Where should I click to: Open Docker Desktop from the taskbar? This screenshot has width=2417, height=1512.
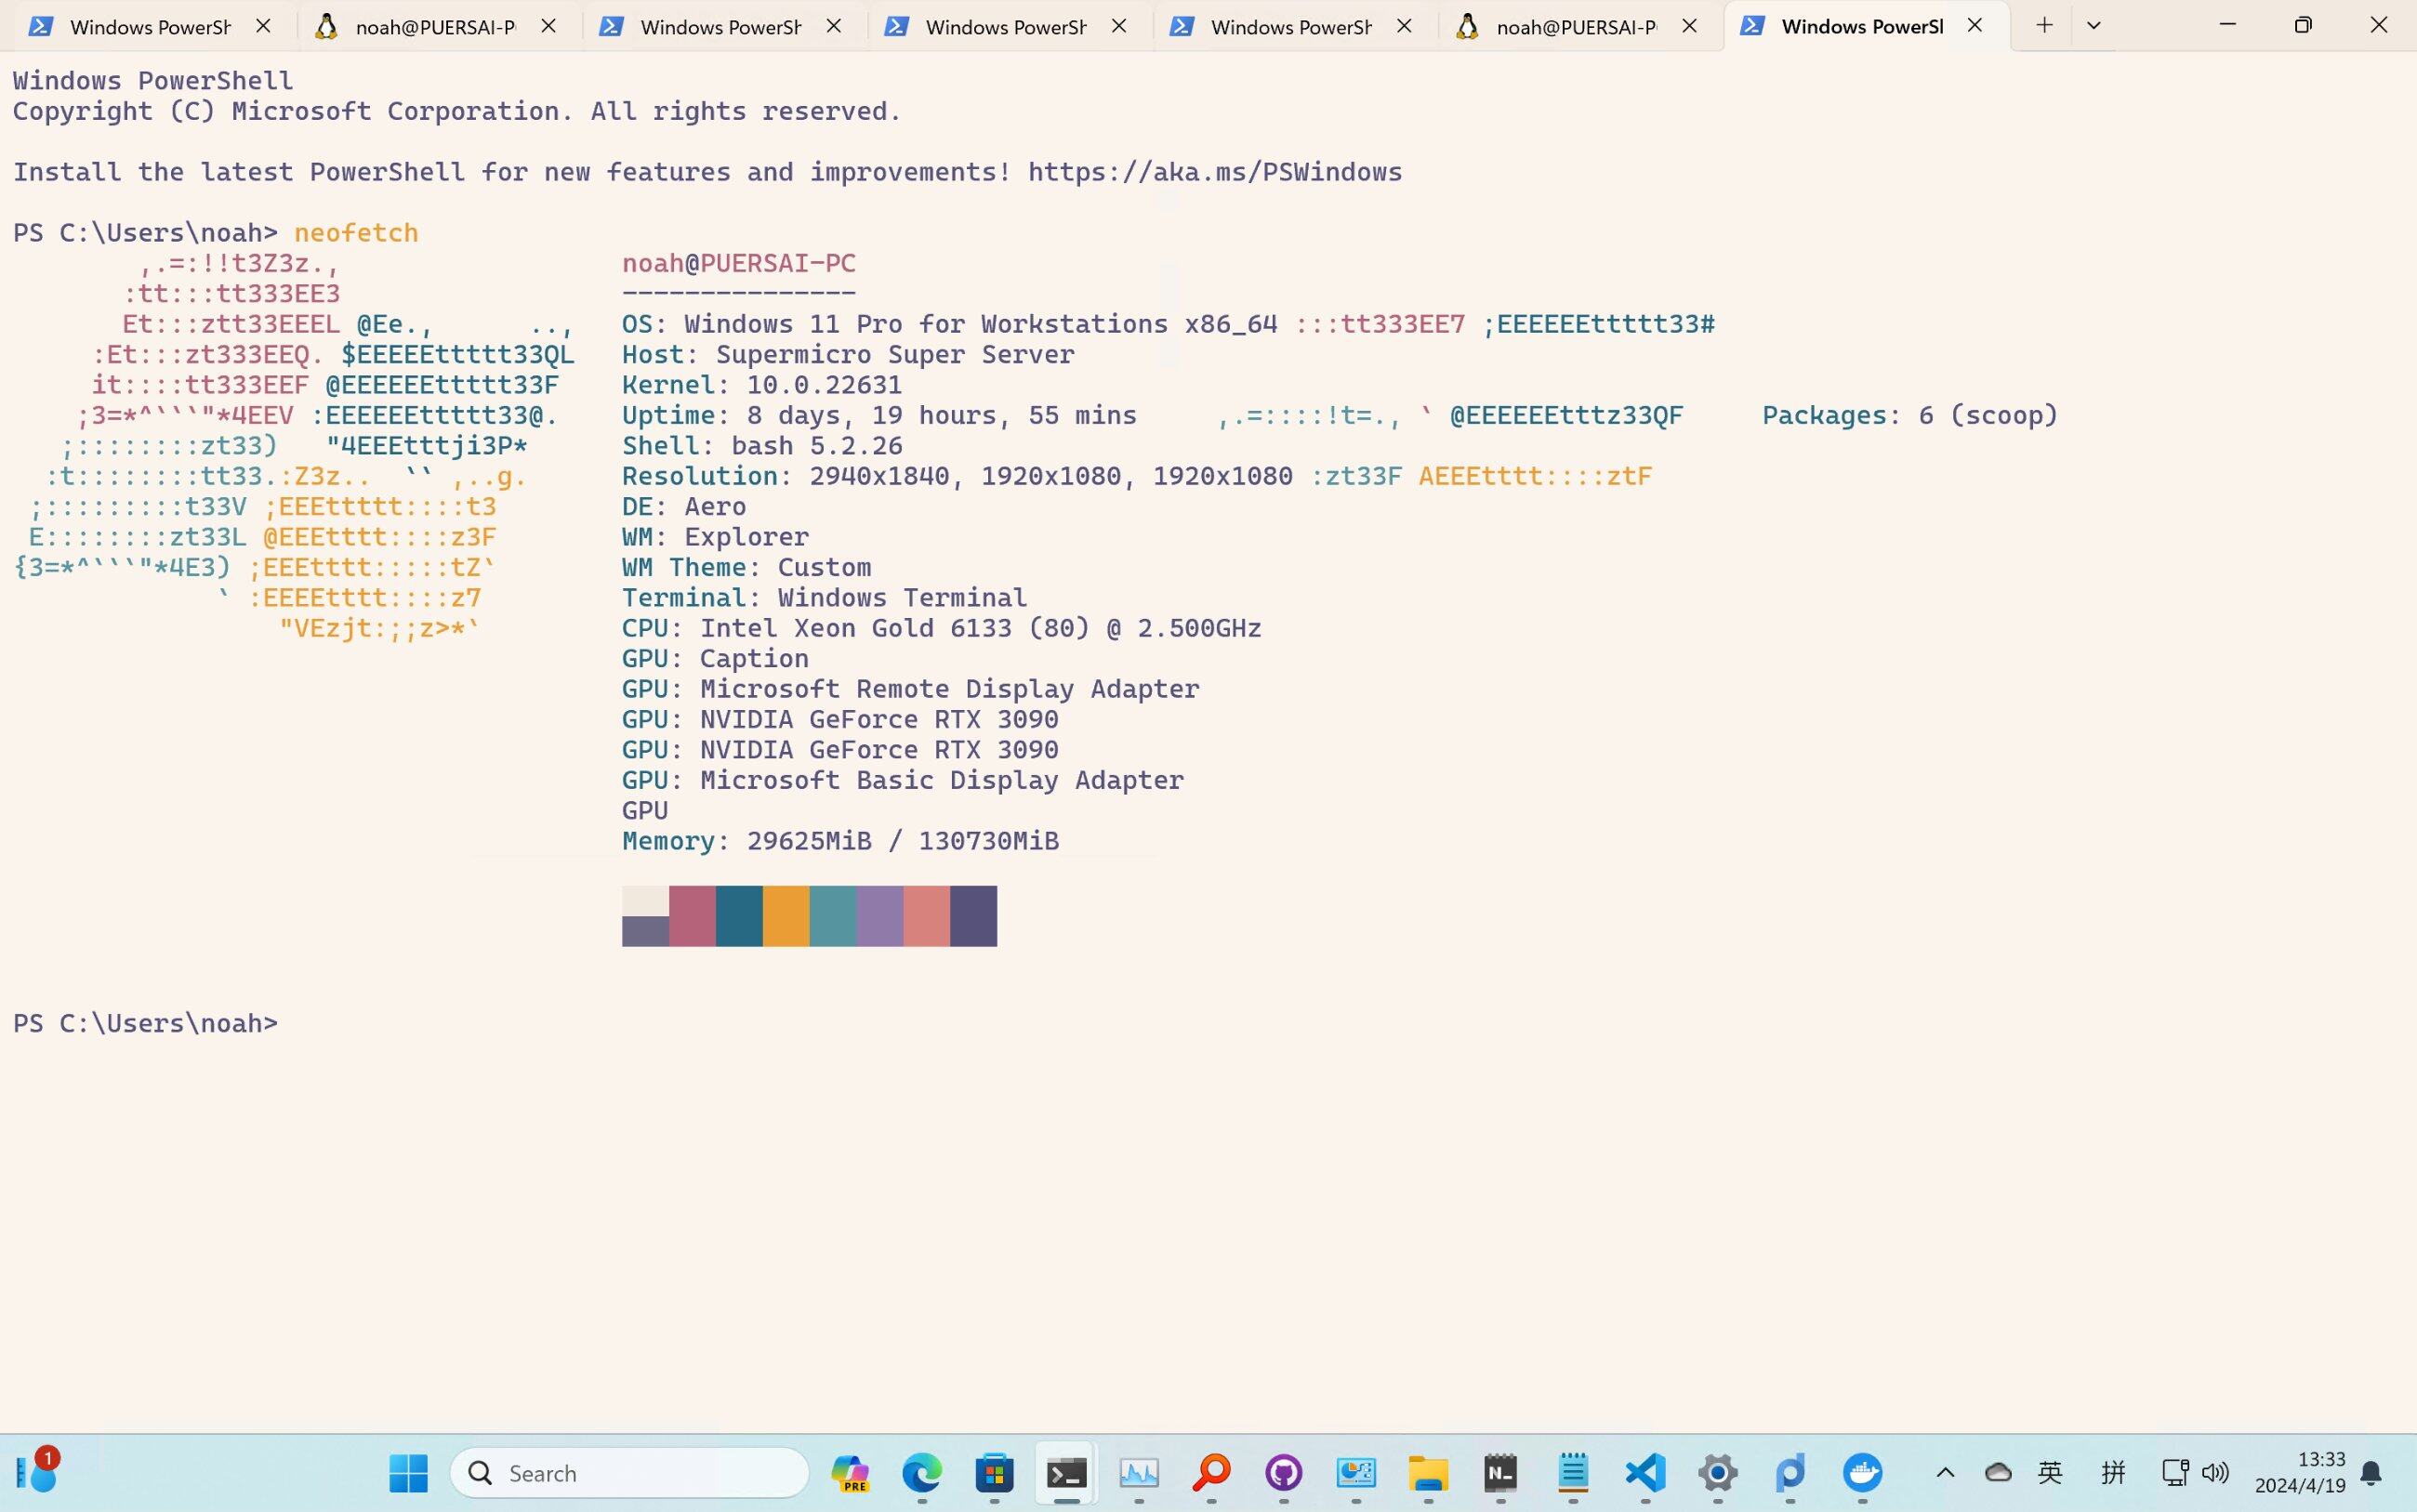1862,1473
